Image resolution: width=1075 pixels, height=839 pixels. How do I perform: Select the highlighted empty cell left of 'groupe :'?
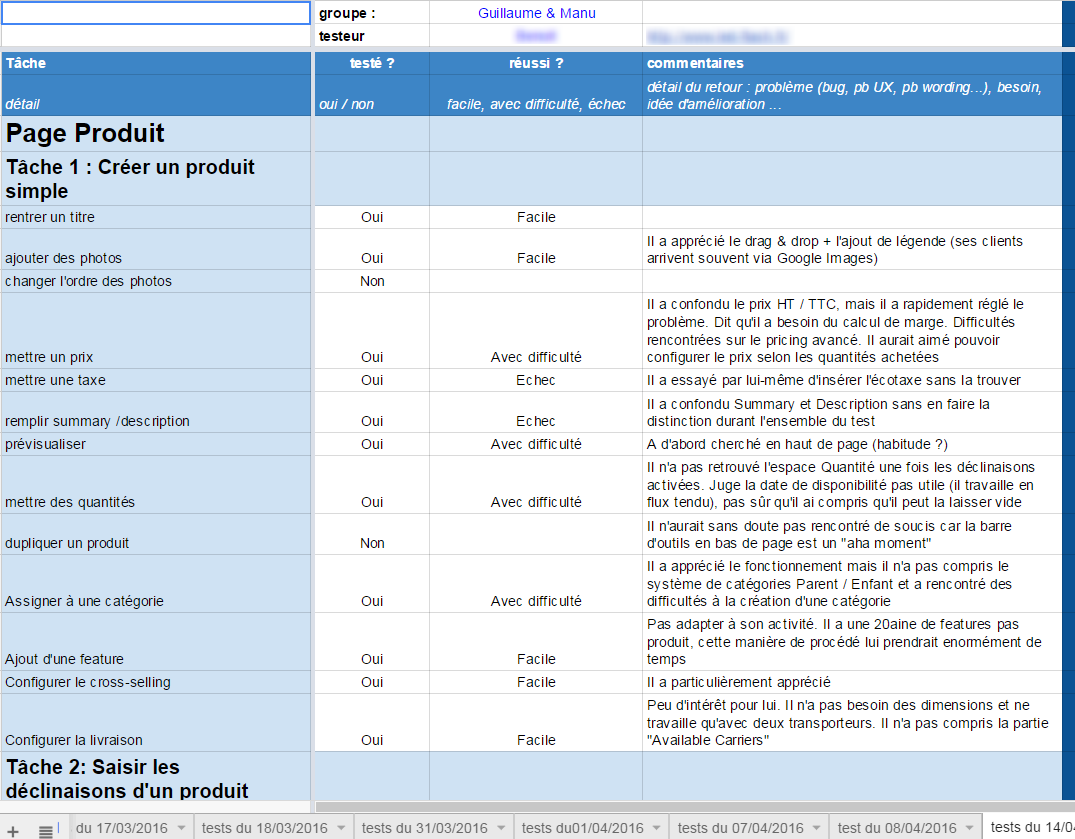click(156, 13)
